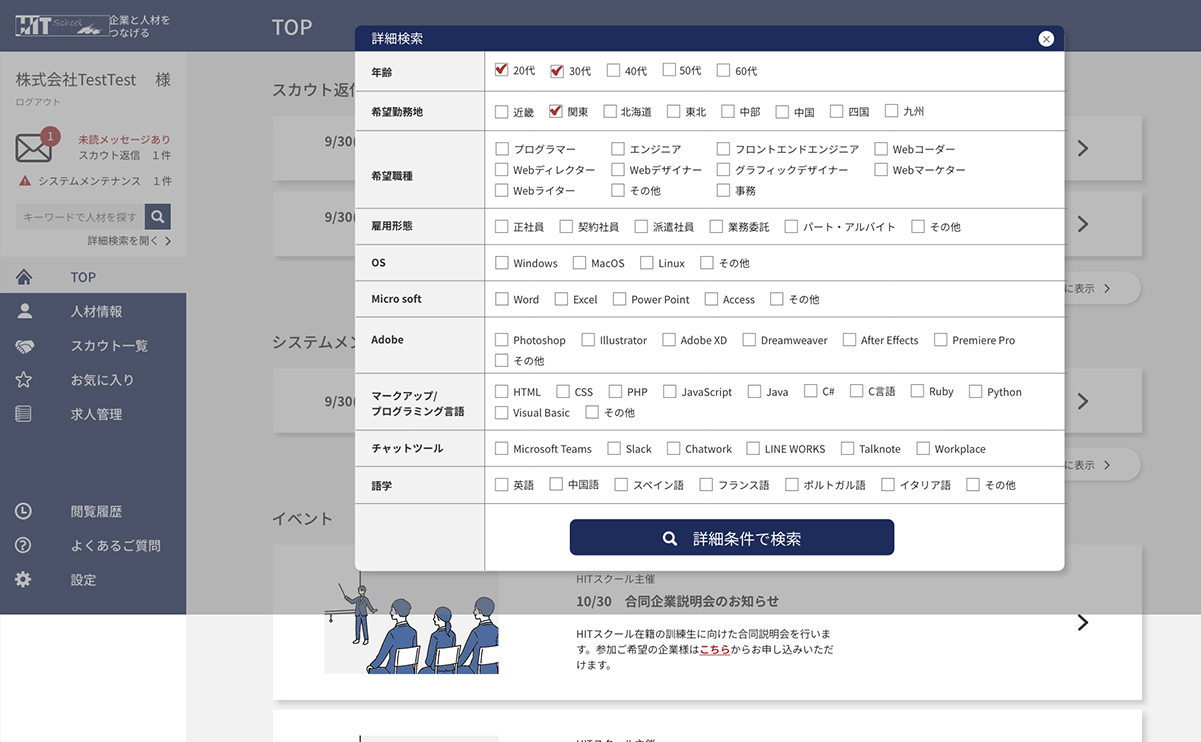This screenshot has height=742, width=1201.
Task: Check the 九州 region checkbox
Action: [x=892, y=112]
